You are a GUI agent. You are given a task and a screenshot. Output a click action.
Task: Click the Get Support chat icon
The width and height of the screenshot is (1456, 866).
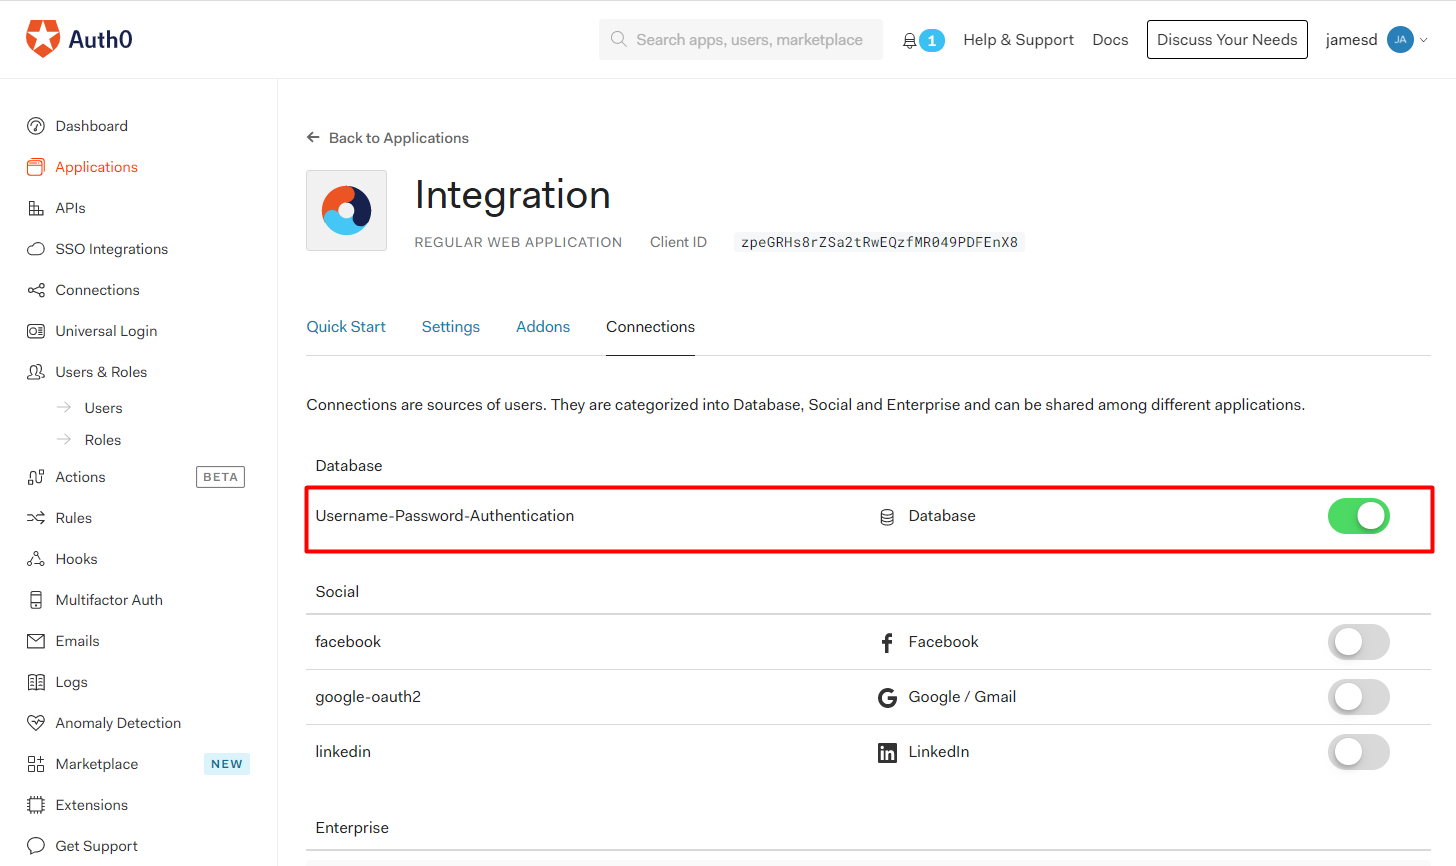tap(36, 846)
